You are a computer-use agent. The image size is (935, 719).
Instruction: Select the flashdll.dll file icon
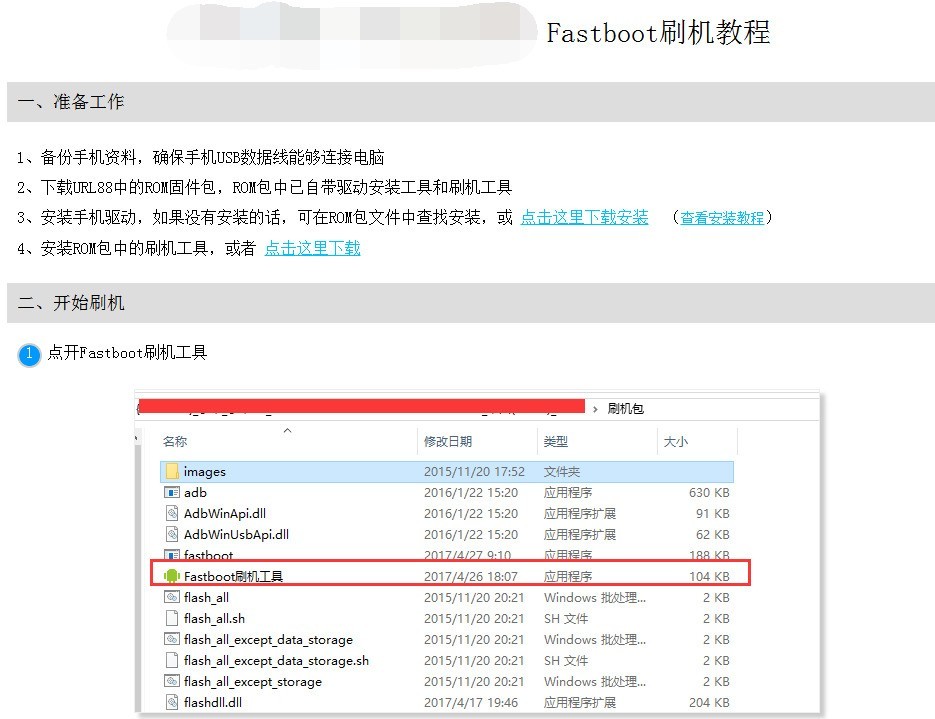pos(171,702)
